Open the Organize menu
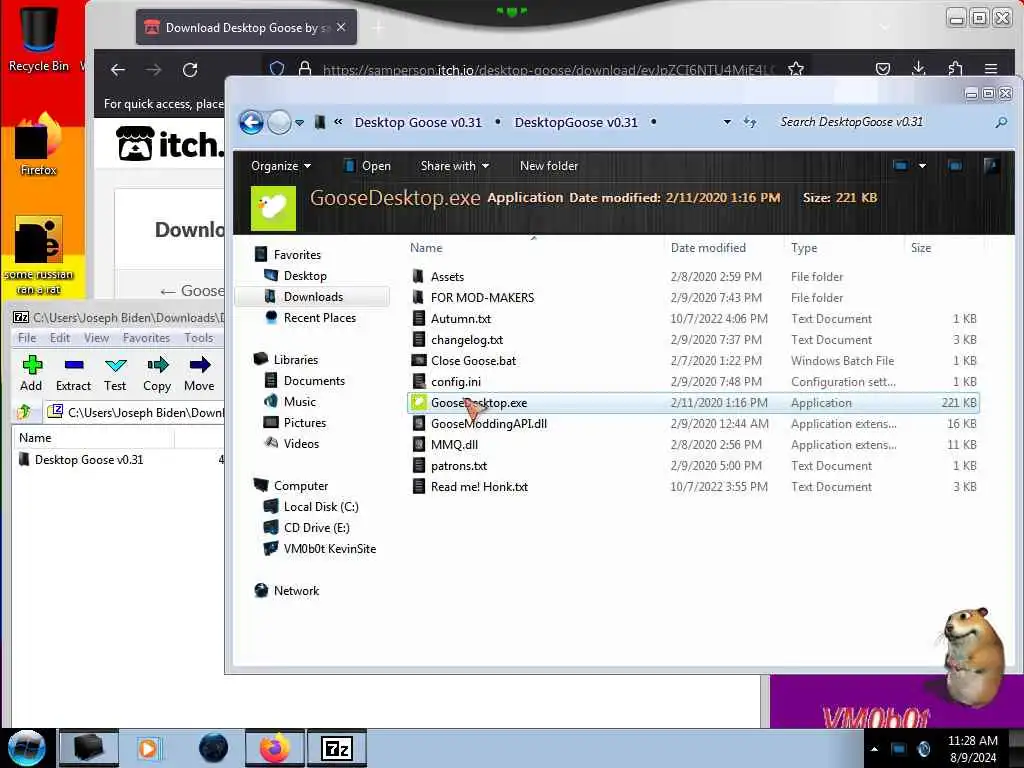 point(281,166)
